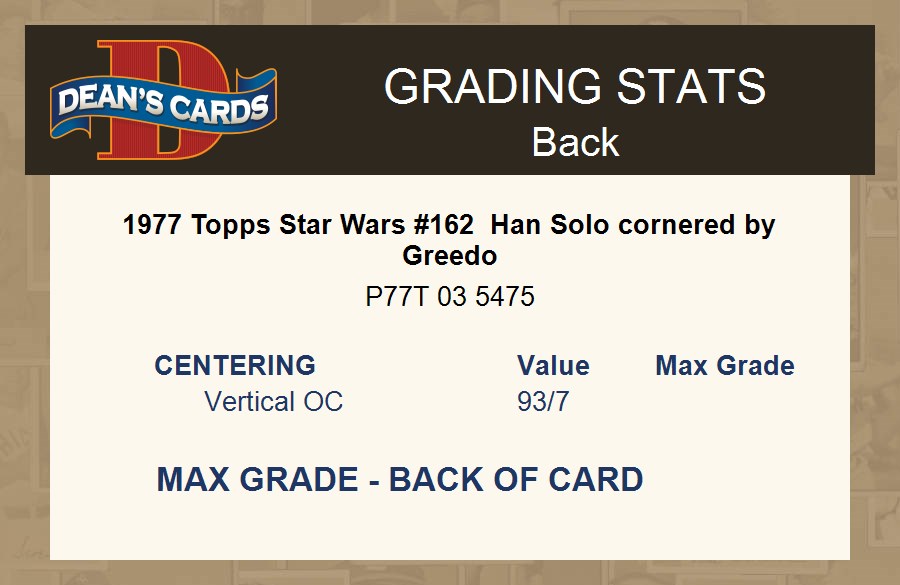The height and width of the screenshot is (585, 900).
Task: Click the word DEAN'S in the logo ribbon
Action: point(108,102)
